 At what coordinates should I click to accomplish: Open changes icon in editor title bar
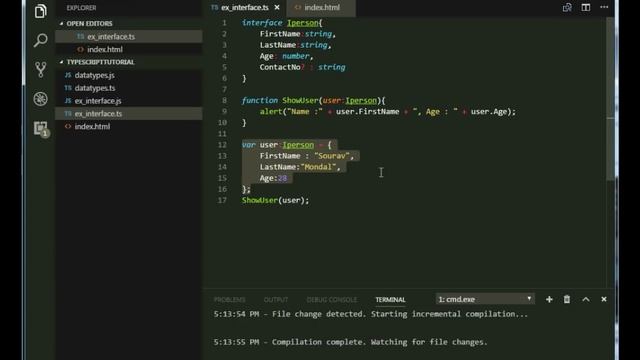[567, 7]
